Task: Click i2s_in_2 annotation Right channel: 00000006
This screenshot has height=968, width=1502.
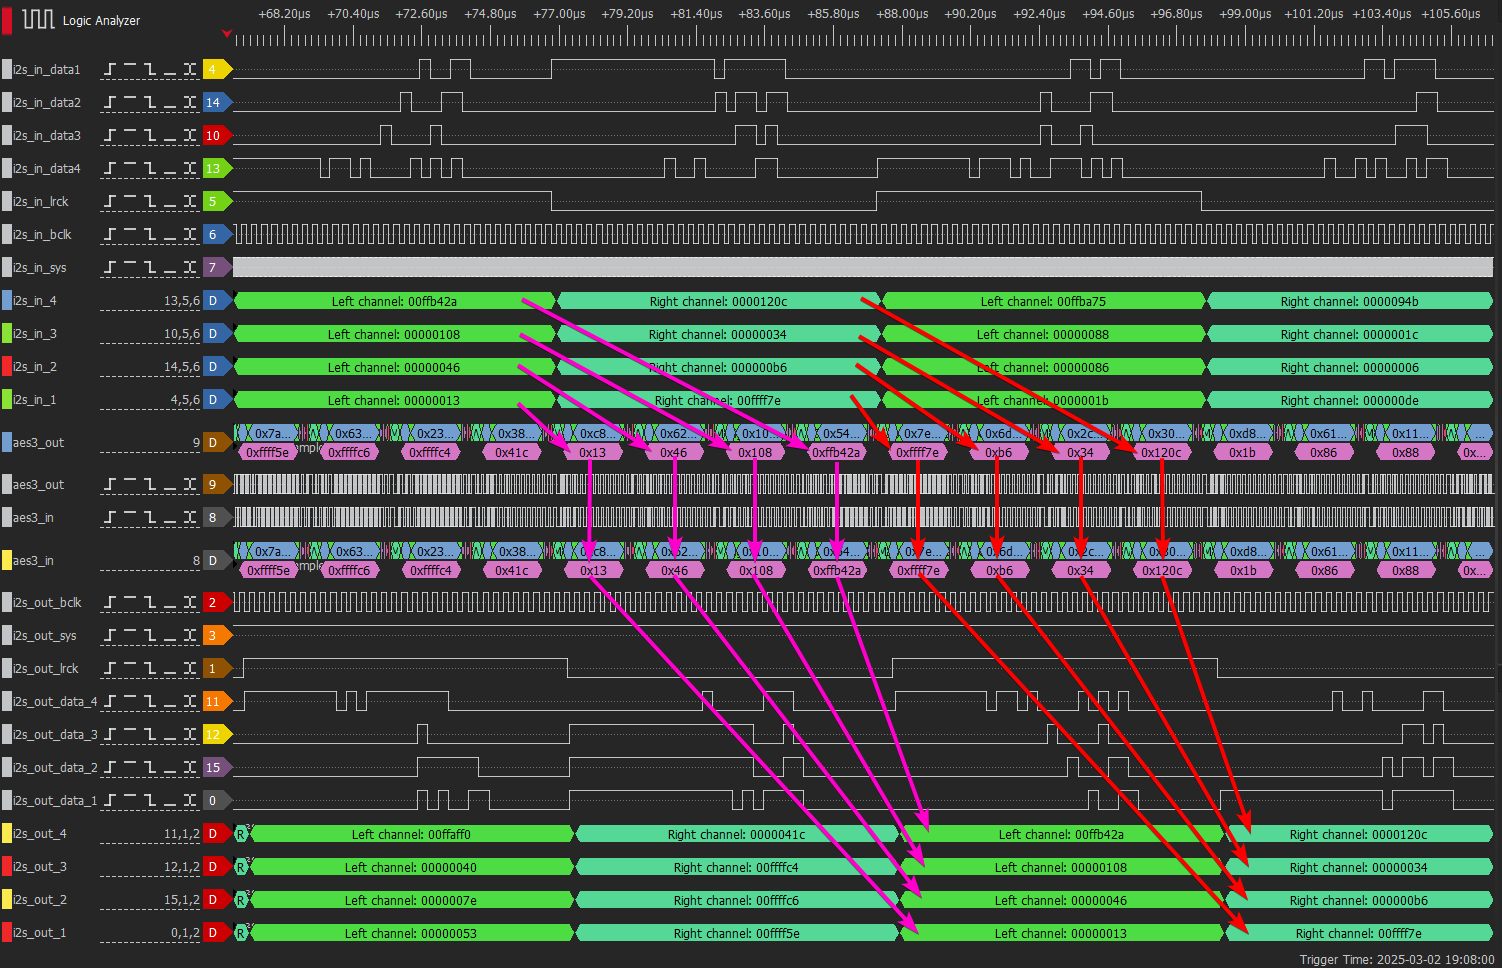Action: [x=1350, y=367]
